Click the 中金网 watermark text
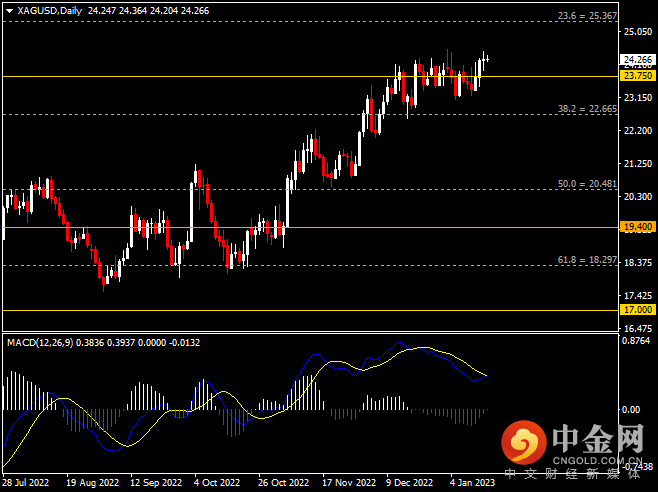The height and width of the screenshot is (492, 658). [596, 436]
